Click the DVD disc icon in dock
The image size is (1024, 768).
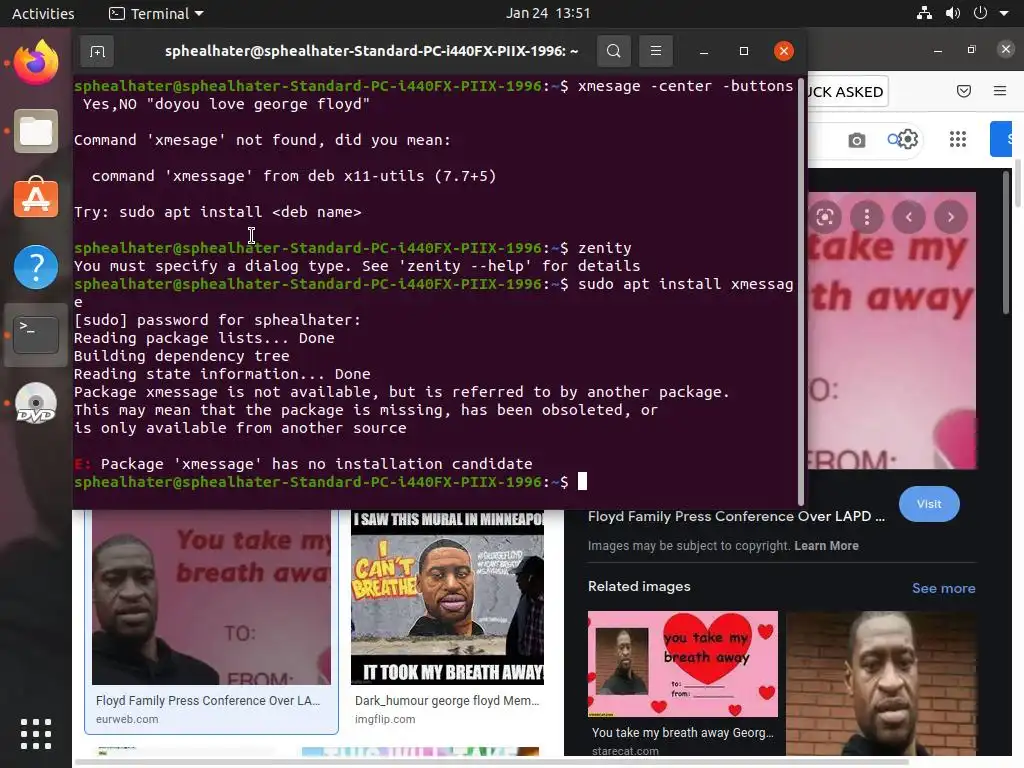[x=36, y=403]
